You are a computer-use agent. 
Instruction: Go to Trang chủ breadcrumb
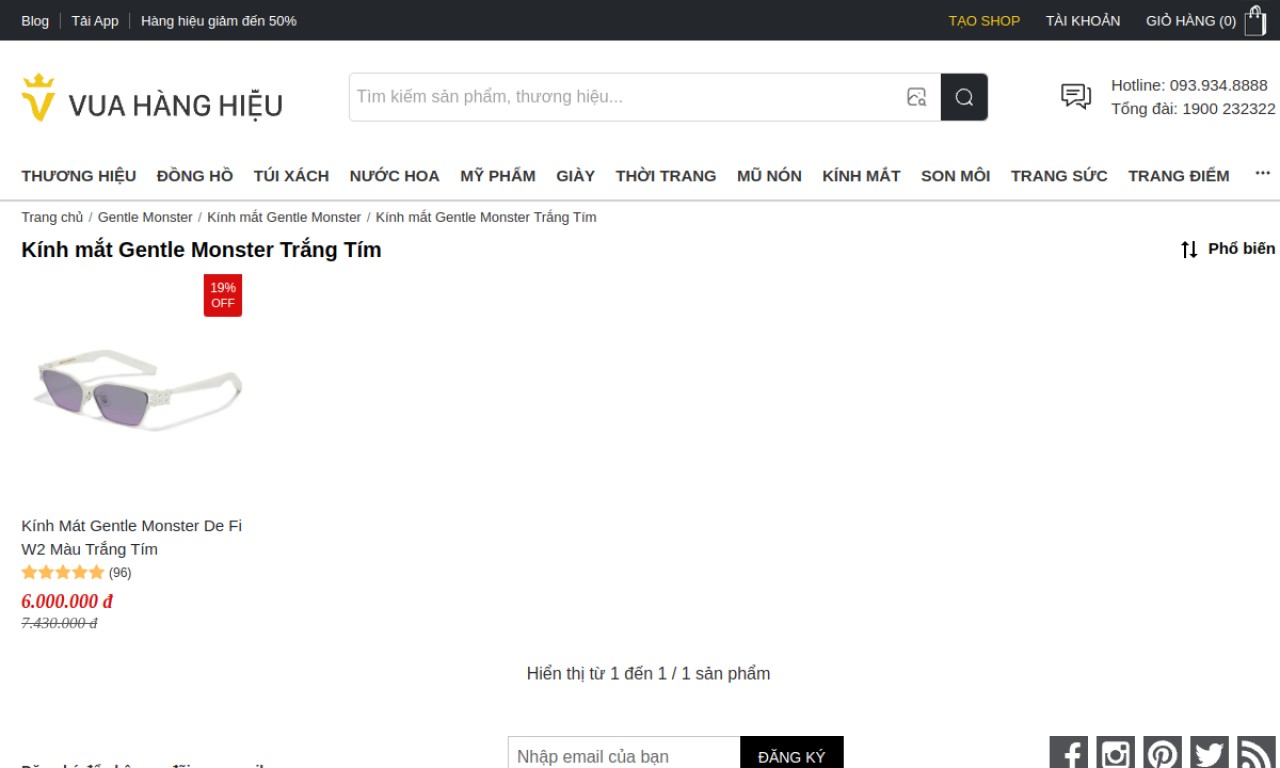click(x=52, y=217)
